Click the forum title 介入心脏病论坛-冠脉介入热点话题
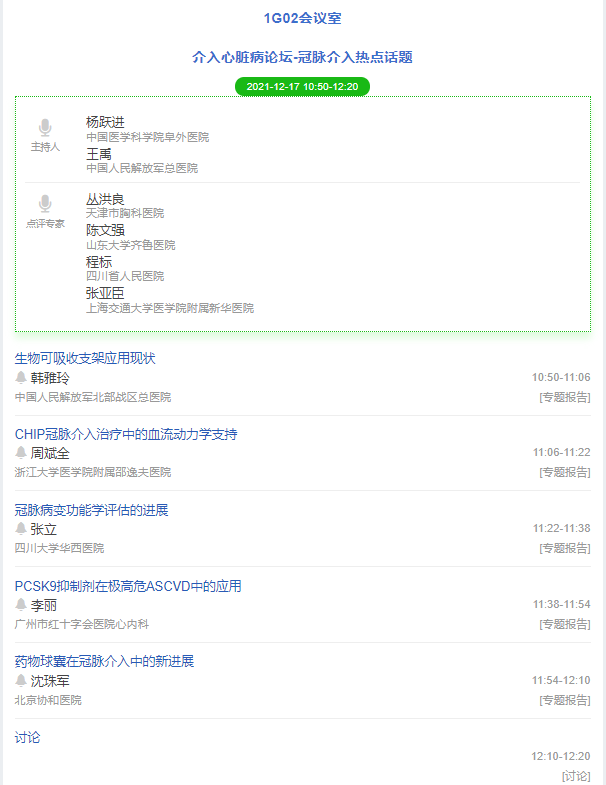 click(x=302, y=57)
